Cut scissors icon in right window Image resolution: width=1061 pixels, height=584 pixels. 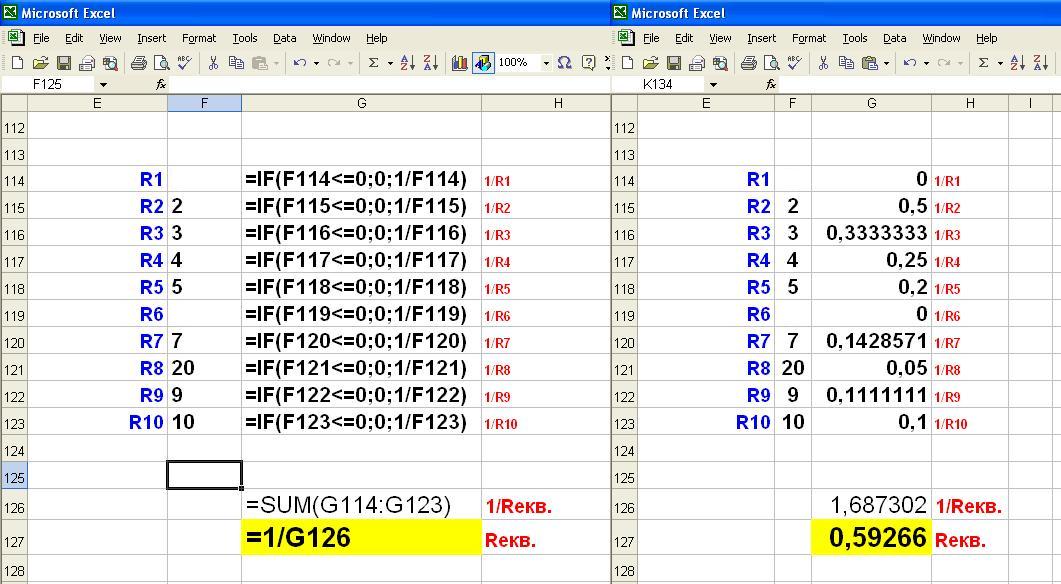click(x=823, y=63)
